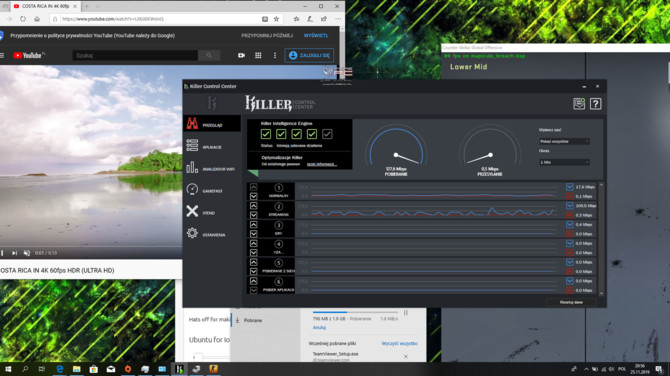
Task: Open YouTube's three-dot settings menu
Action: click(275, 55)
